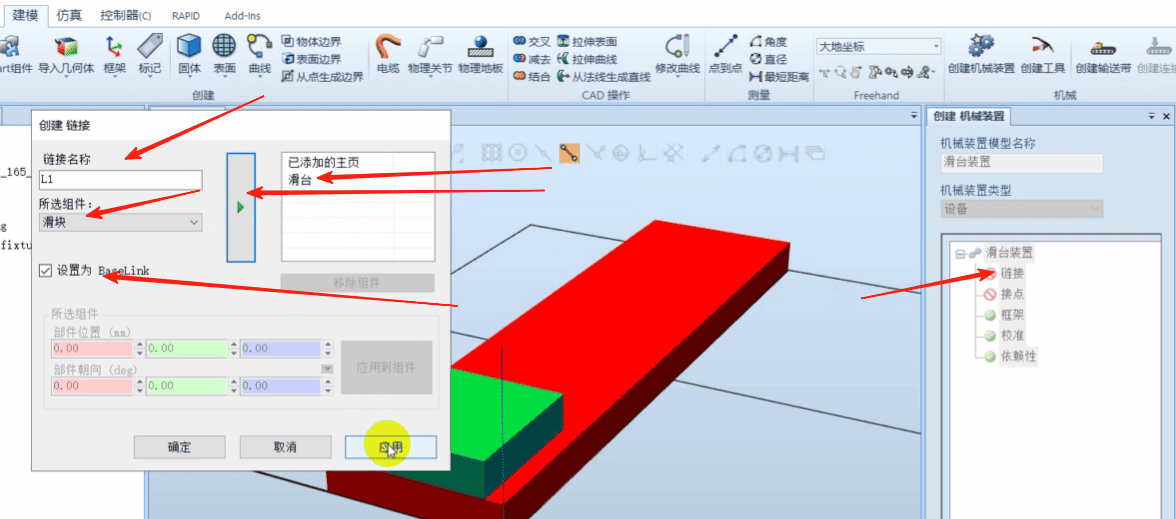Open the 所选组件 dropdown showing 滑块
The image size is (1176, 519).
click(x=120, y=222)
